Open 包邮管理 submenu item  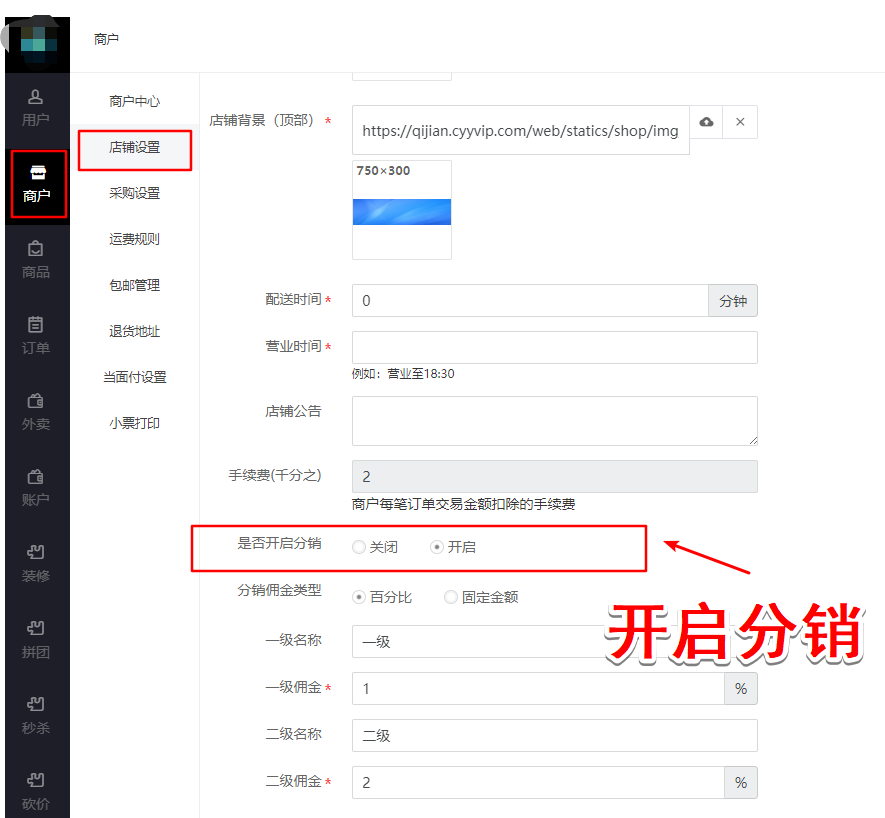[134, 285]
